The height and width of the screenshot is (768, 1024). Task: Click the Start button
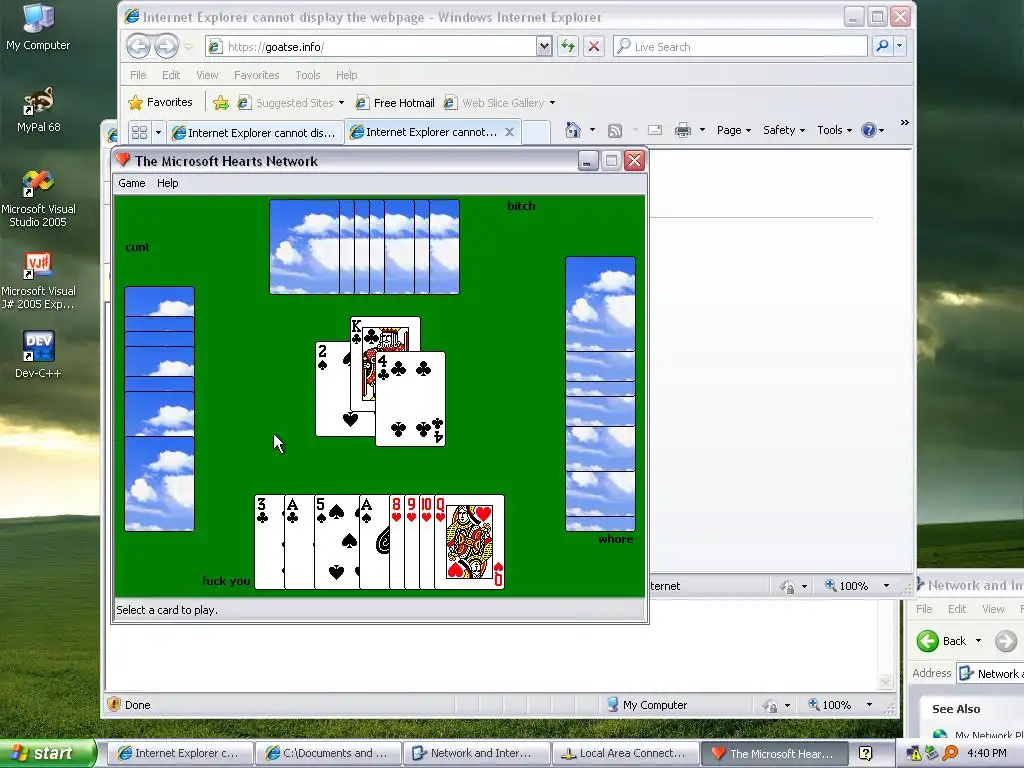click(x=47, y=754)
